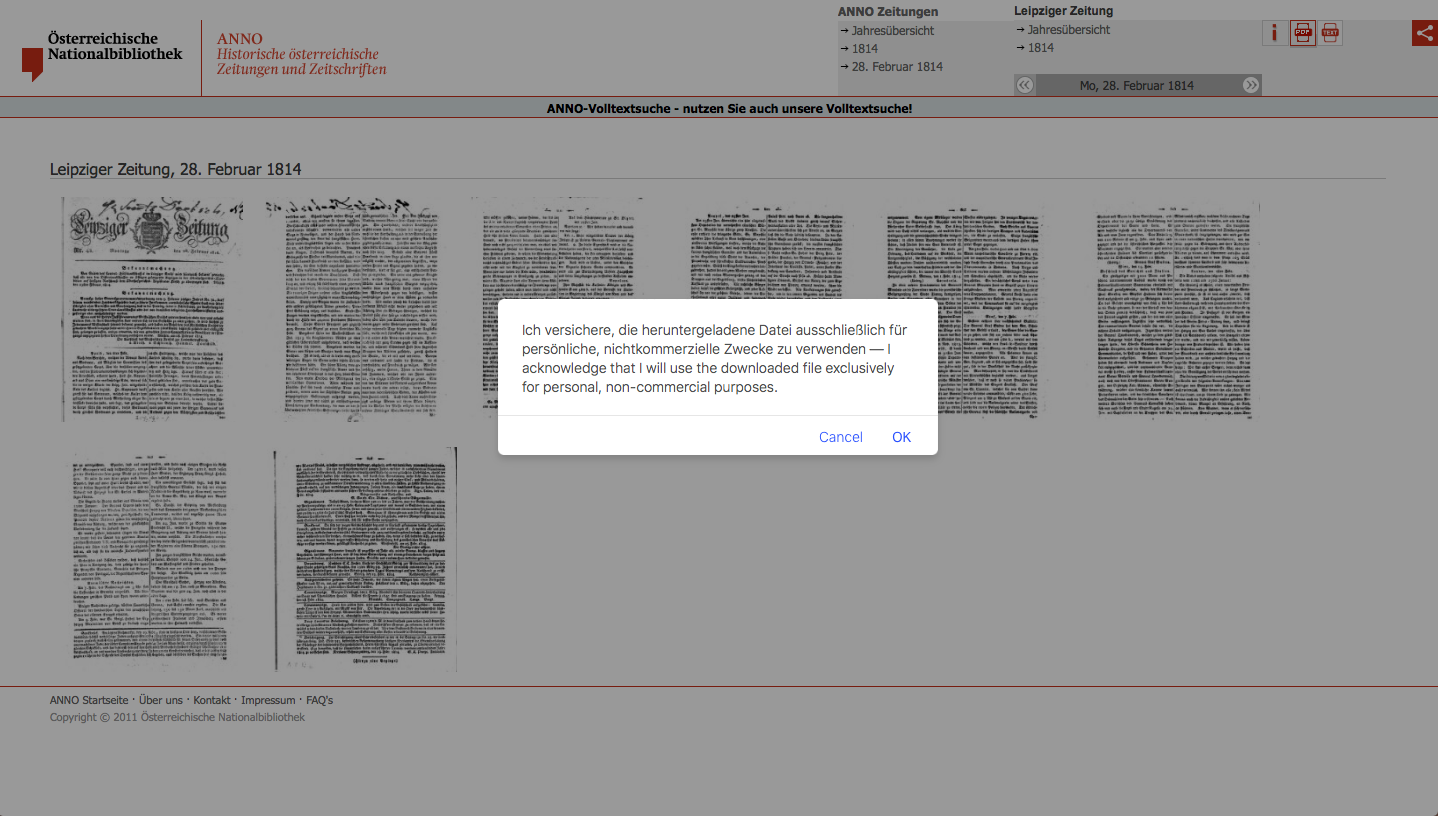Open 1814 under ANNO Zeitungen

click(x=864, y=48)
